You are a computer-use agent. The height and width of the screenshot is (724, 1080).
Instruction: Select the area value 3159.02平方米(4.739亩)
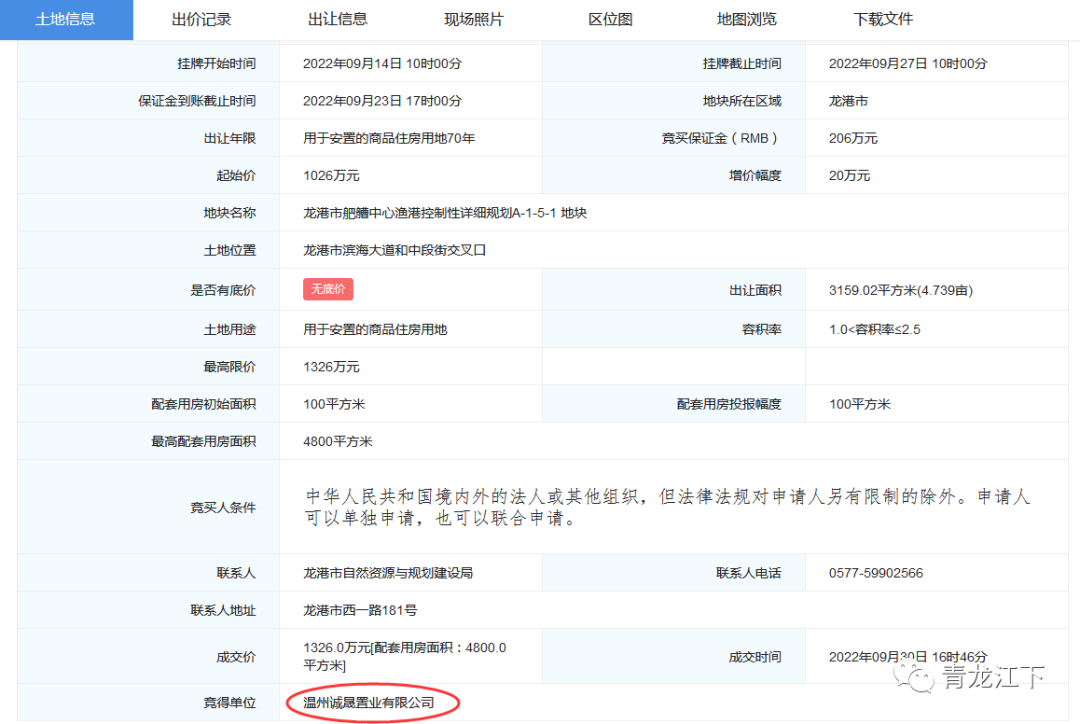pyautogui.click(x=901, y=290)
